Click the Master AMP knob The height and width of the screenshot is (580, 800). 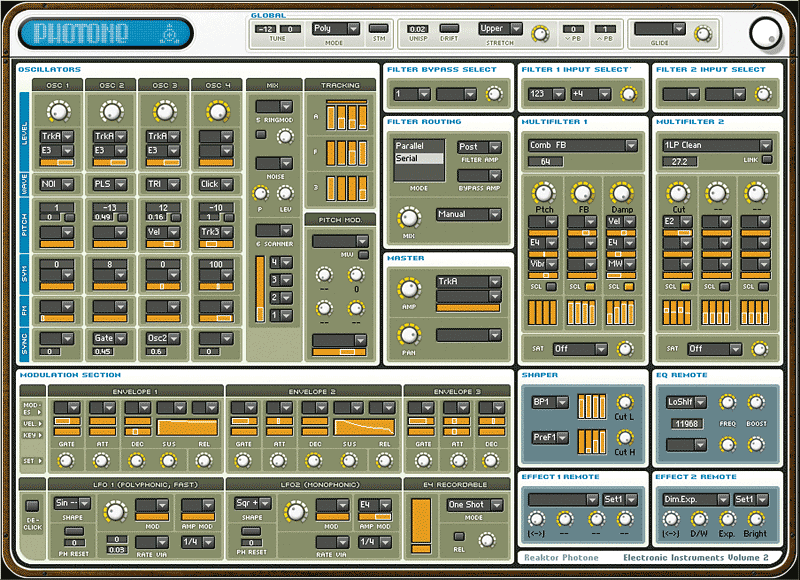[407, 289]
